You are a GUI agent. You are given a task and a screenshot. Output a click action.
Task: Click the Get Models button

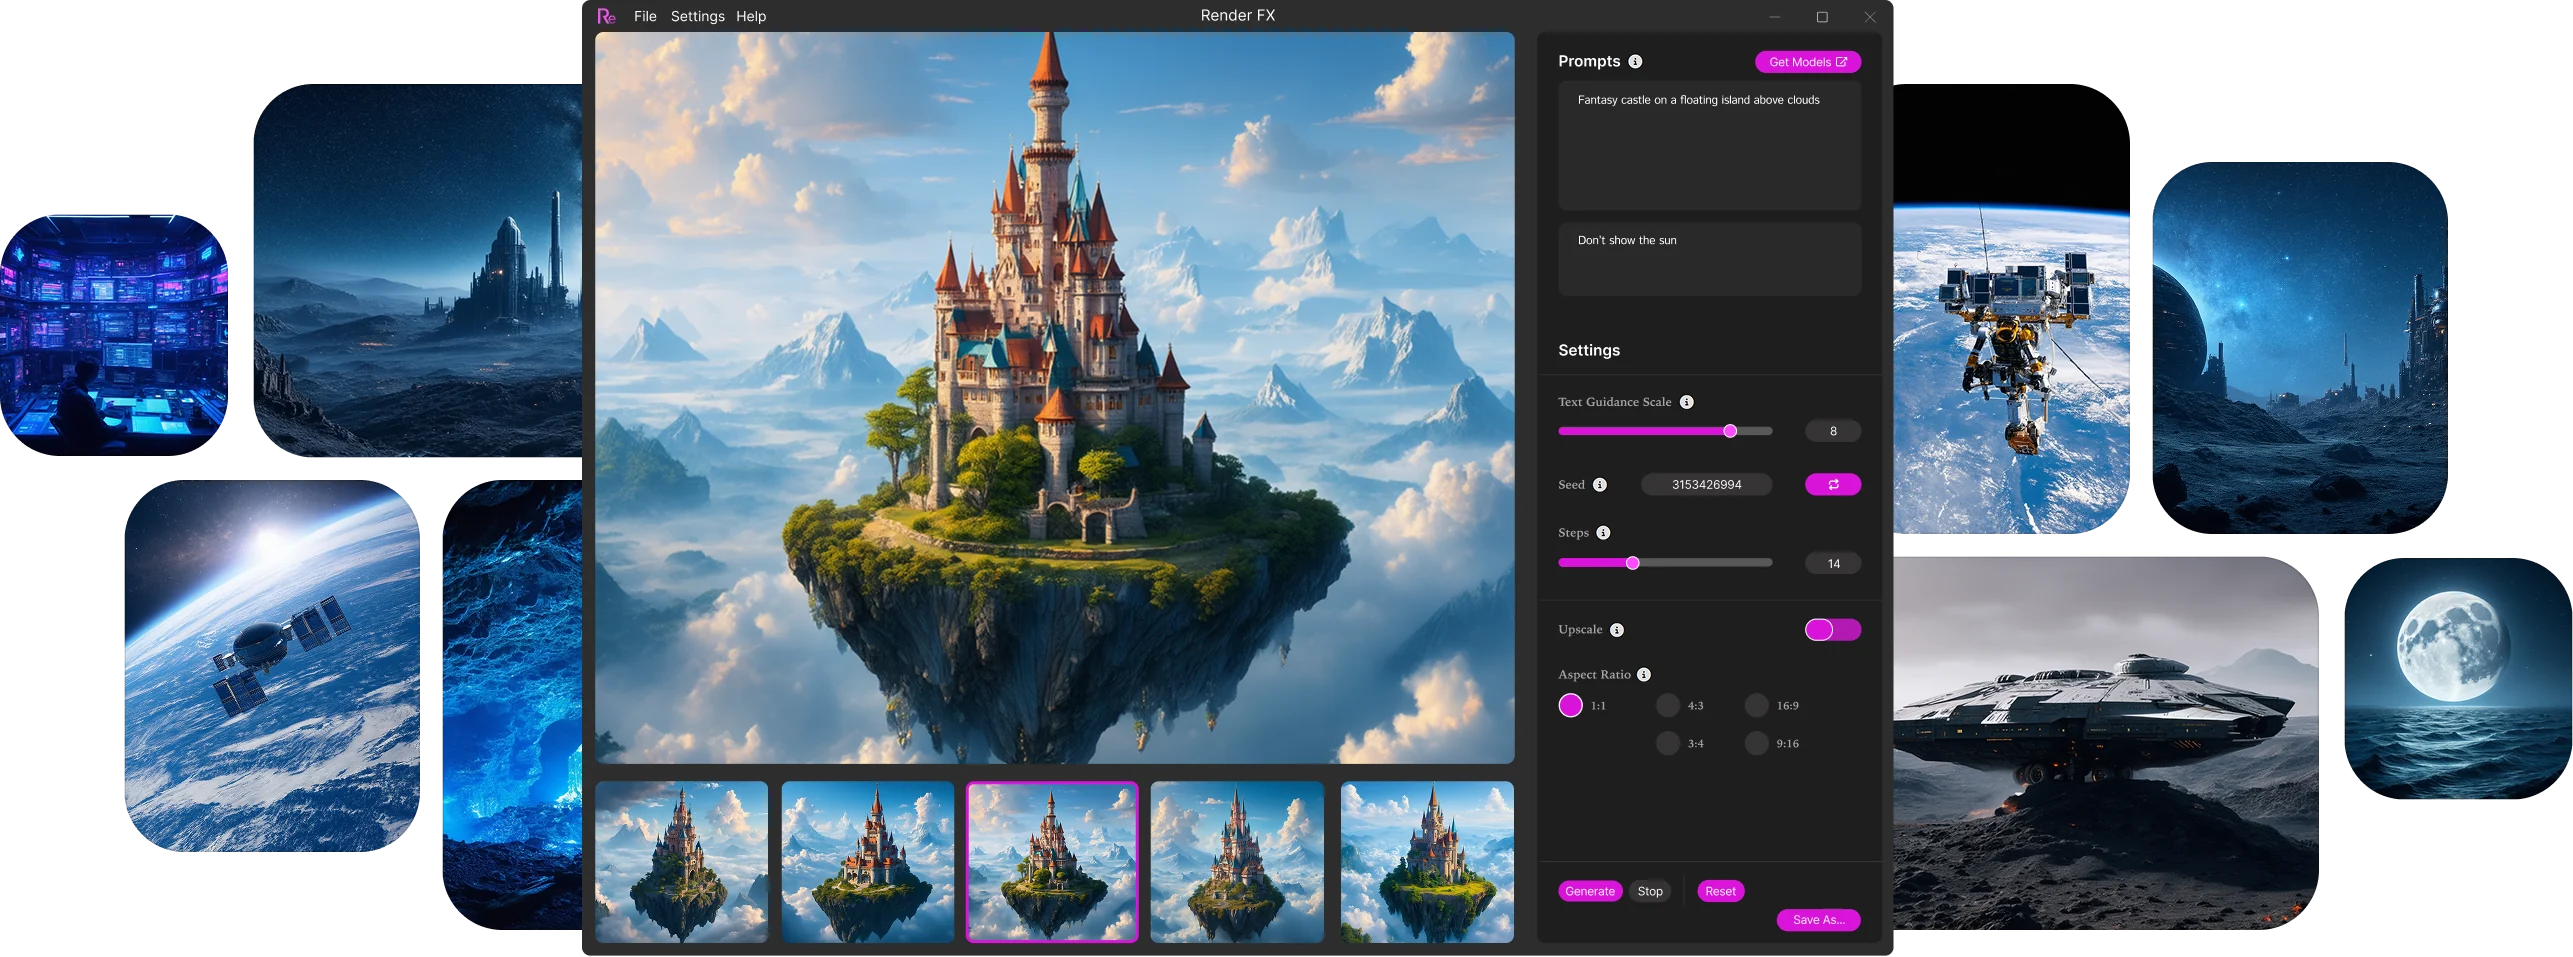(1808, 62)
